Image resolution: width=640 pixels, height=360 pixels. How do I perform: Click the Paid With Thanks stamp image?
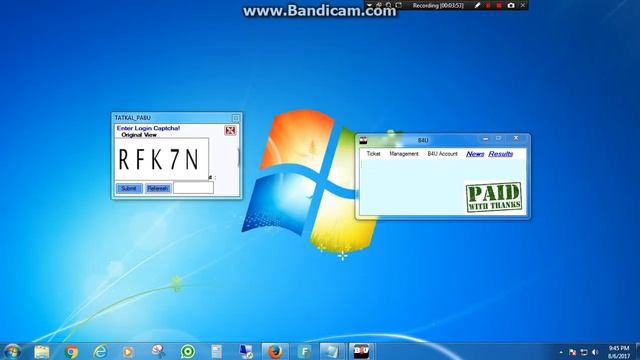coord(494,197)
